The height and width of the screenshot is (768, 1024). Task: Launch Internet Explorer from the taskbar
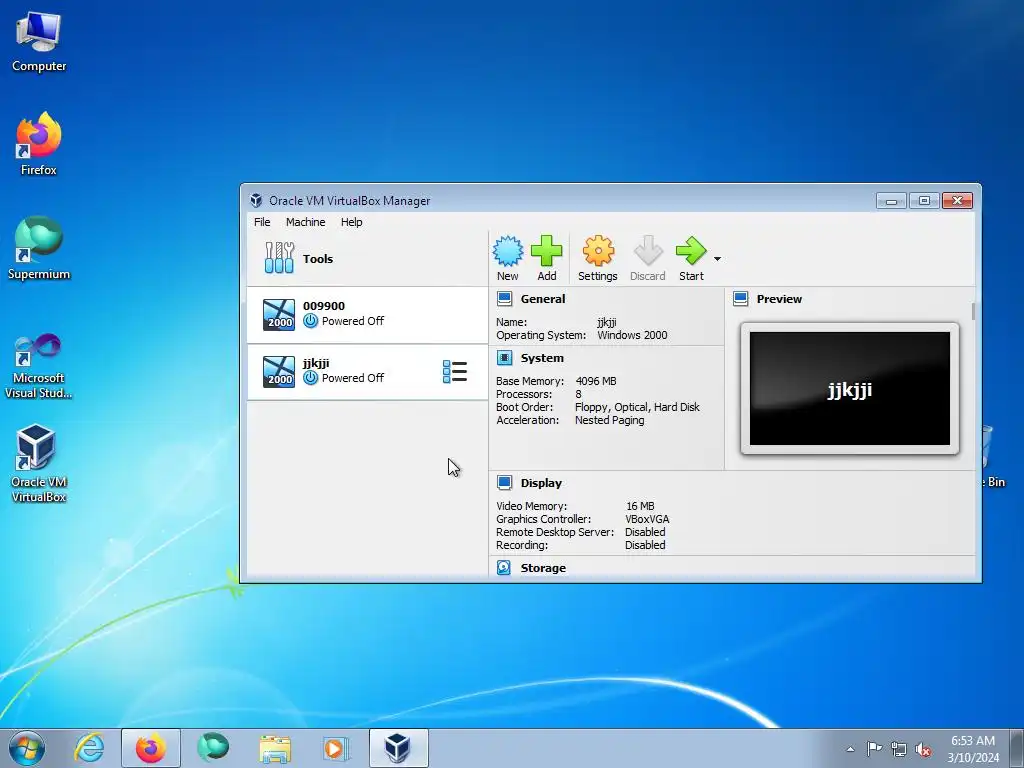pyautogui.click(x=89, y=748)
